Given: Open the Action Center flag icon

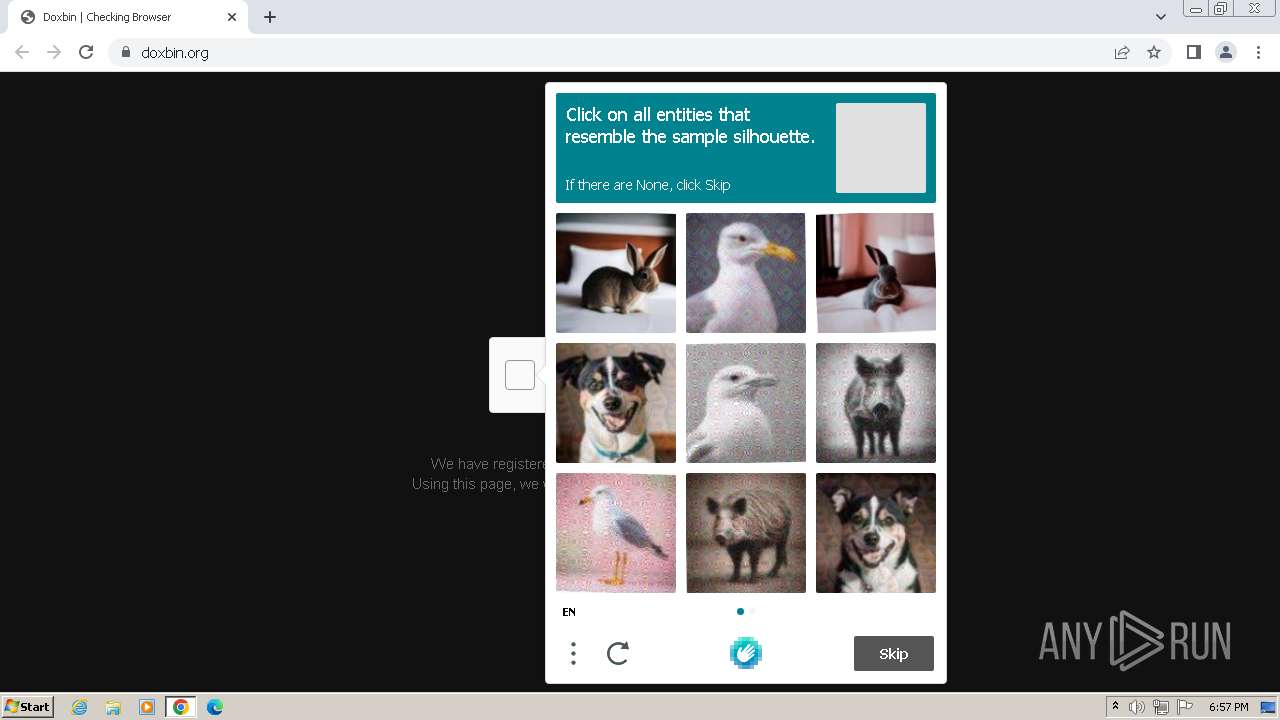Looking at the screenshot, I should pos(1185,707).
